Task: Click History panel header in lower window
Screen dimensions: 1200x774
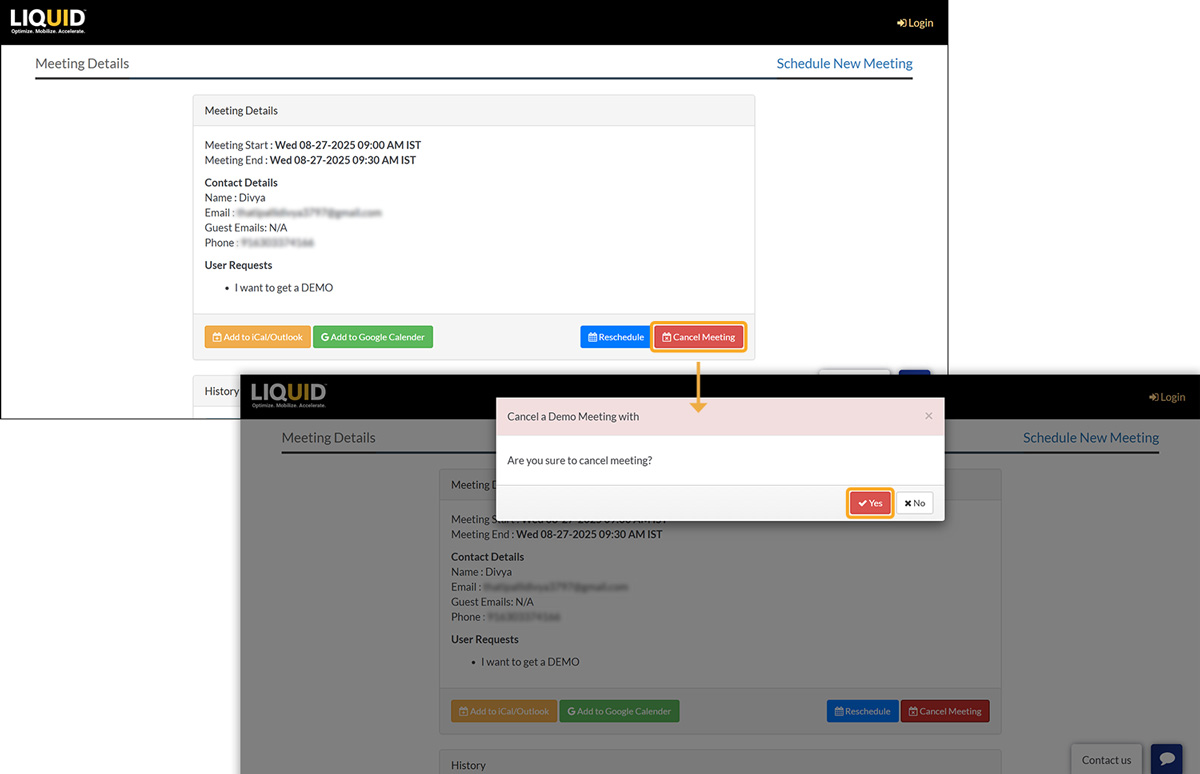Action: (x=720, y=765)
